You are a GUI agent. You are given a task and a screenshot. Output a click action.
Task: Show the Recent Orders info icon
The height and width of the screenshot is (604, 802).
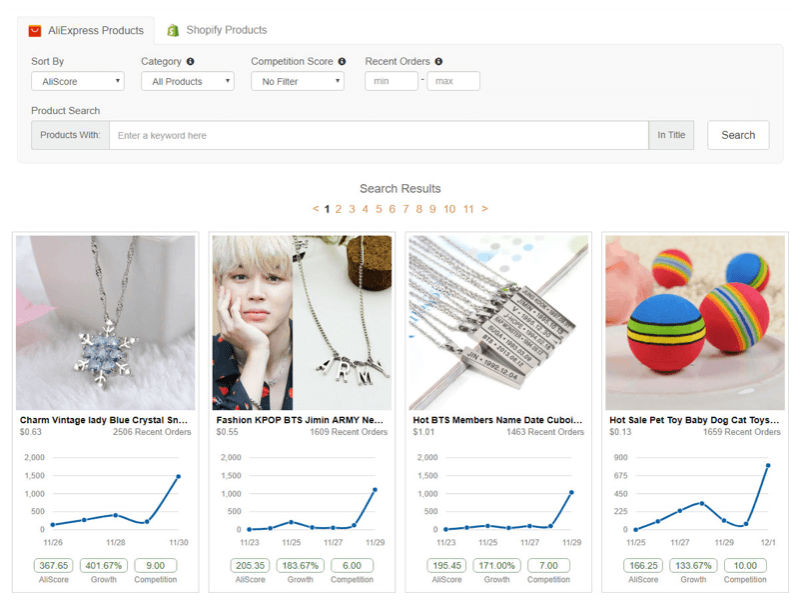(438, 61)
